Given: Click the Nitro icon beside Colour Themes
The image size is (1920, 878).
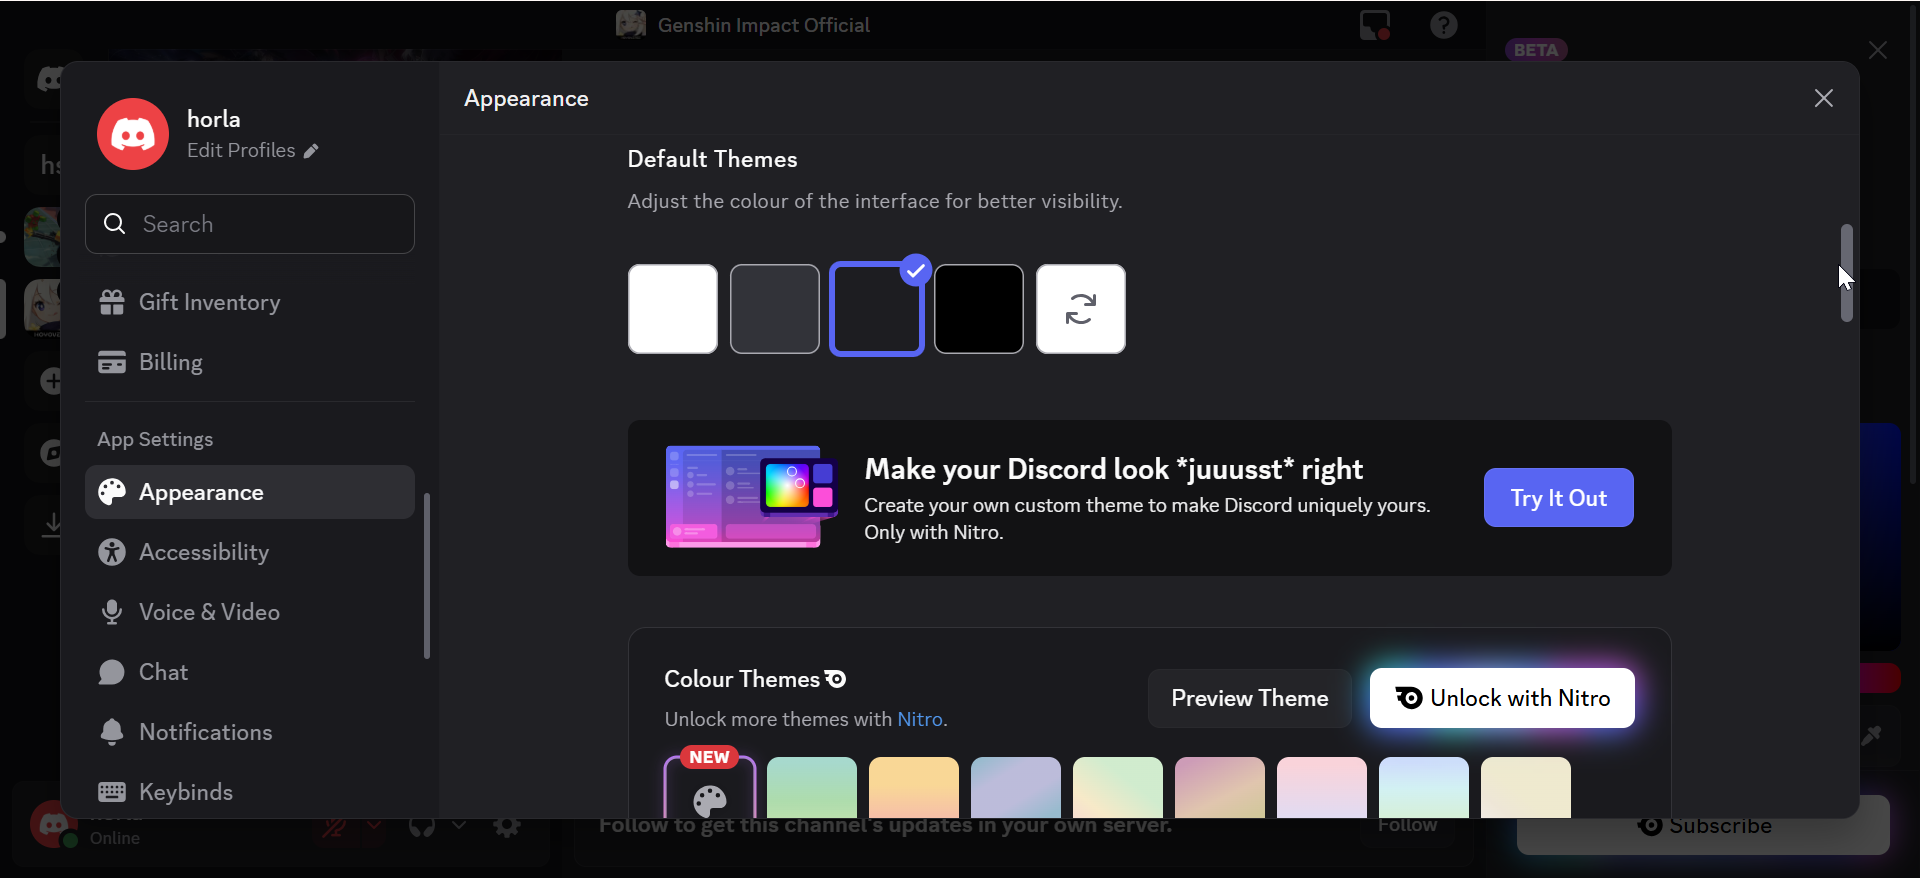Looking at the screenshot, I should (836, 680).
